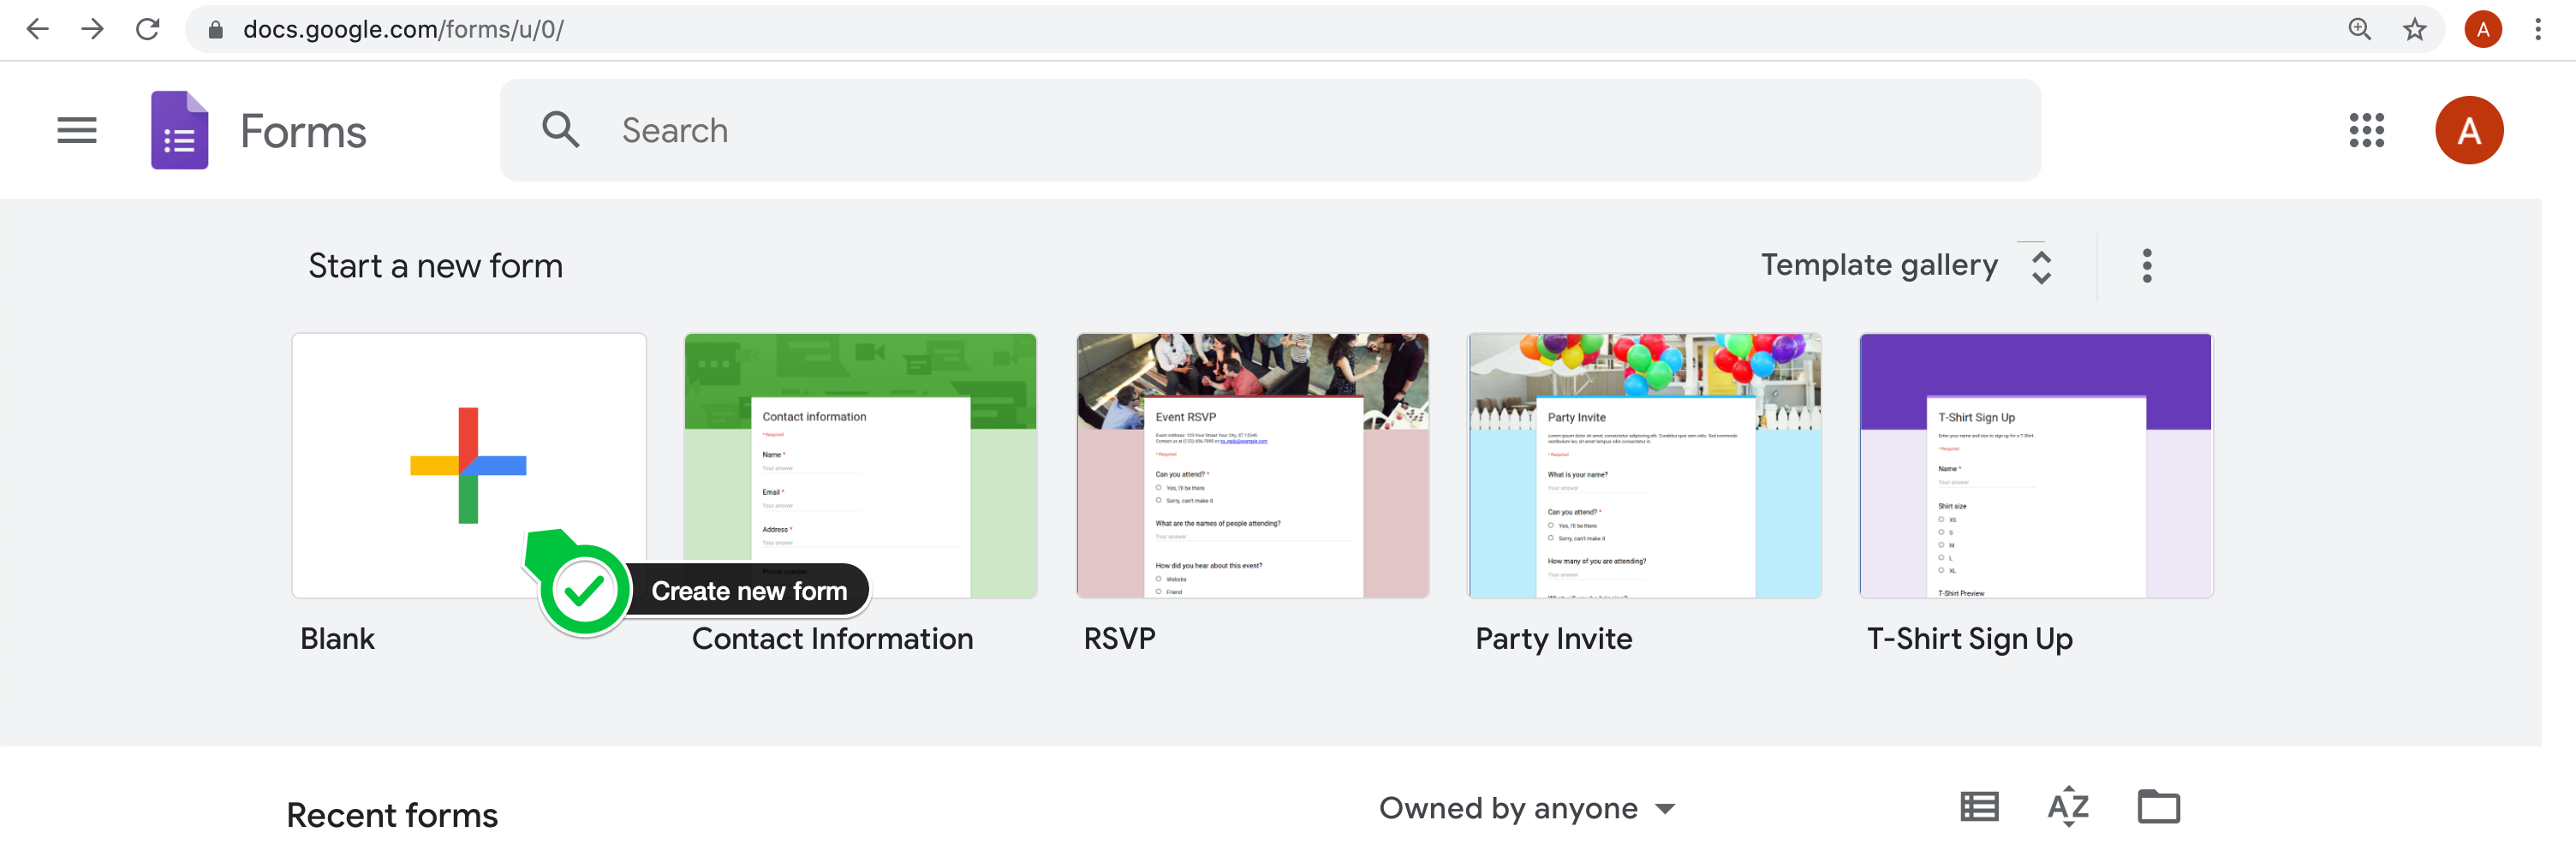Open the templates more-options menu

tap(2146, 265)
